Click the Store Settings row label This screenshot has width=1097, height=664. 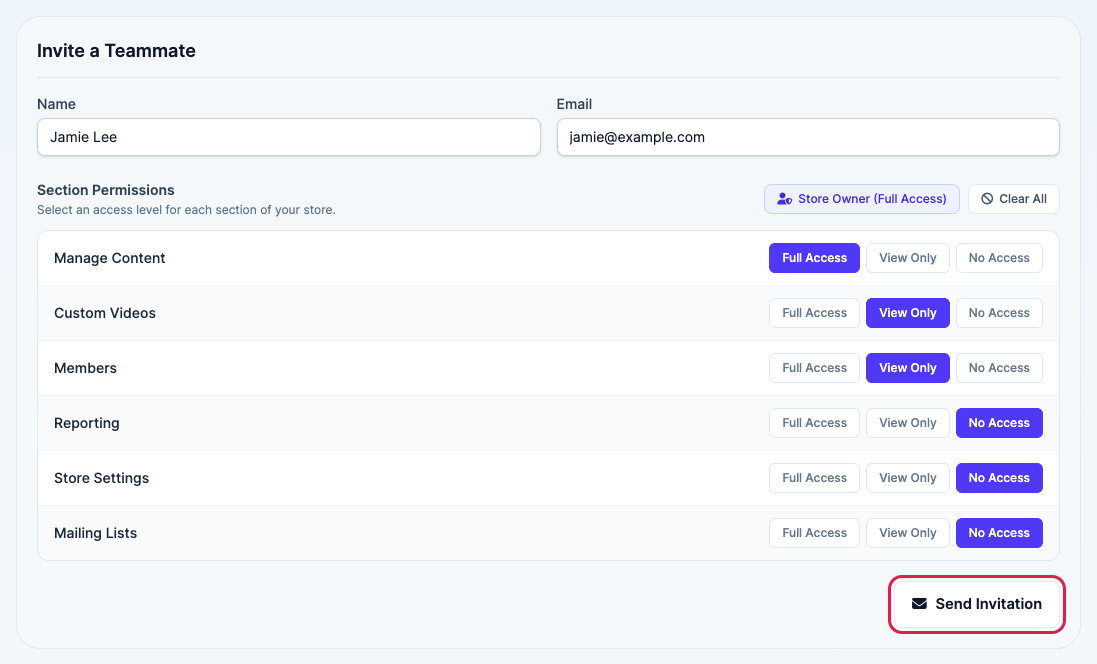[x=101, y=478]
